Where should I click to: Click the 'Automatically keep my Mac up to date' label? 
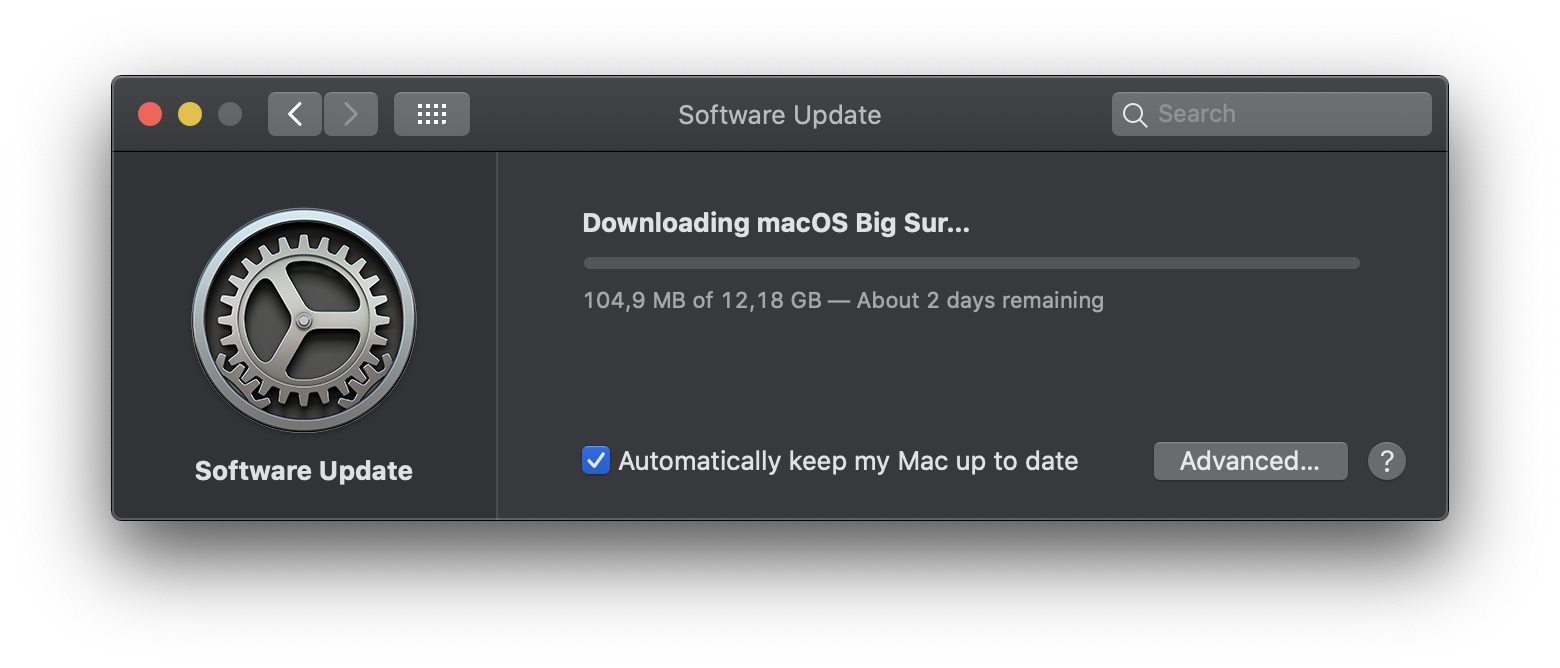848,461
